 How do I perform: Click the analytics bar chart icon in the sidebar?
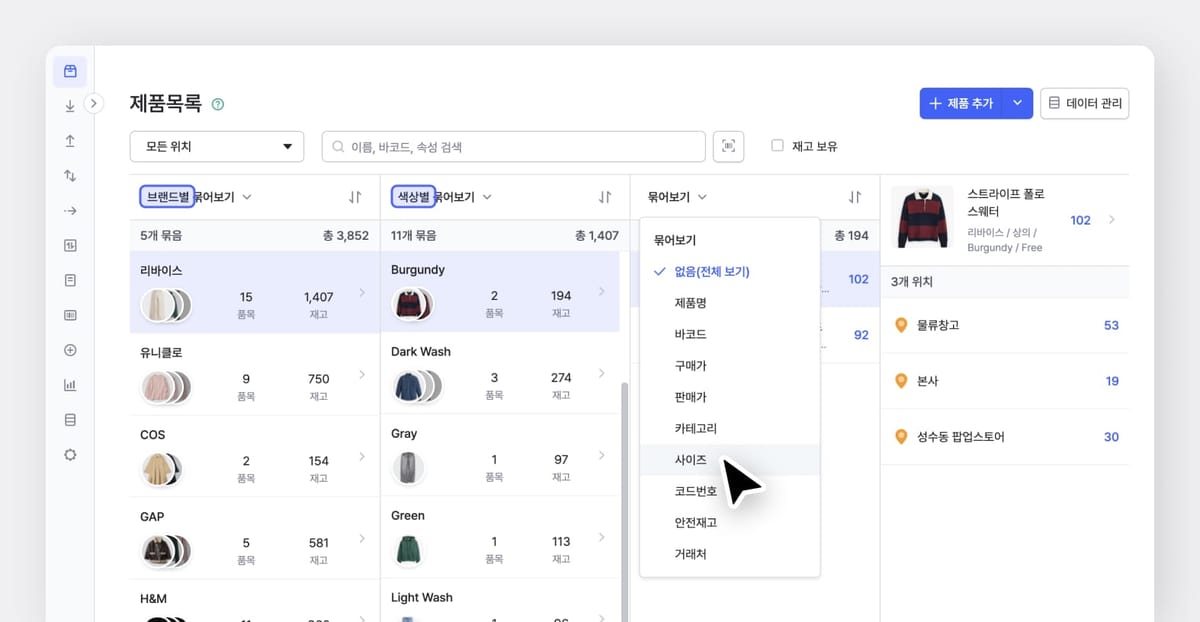tap(70, 384)
